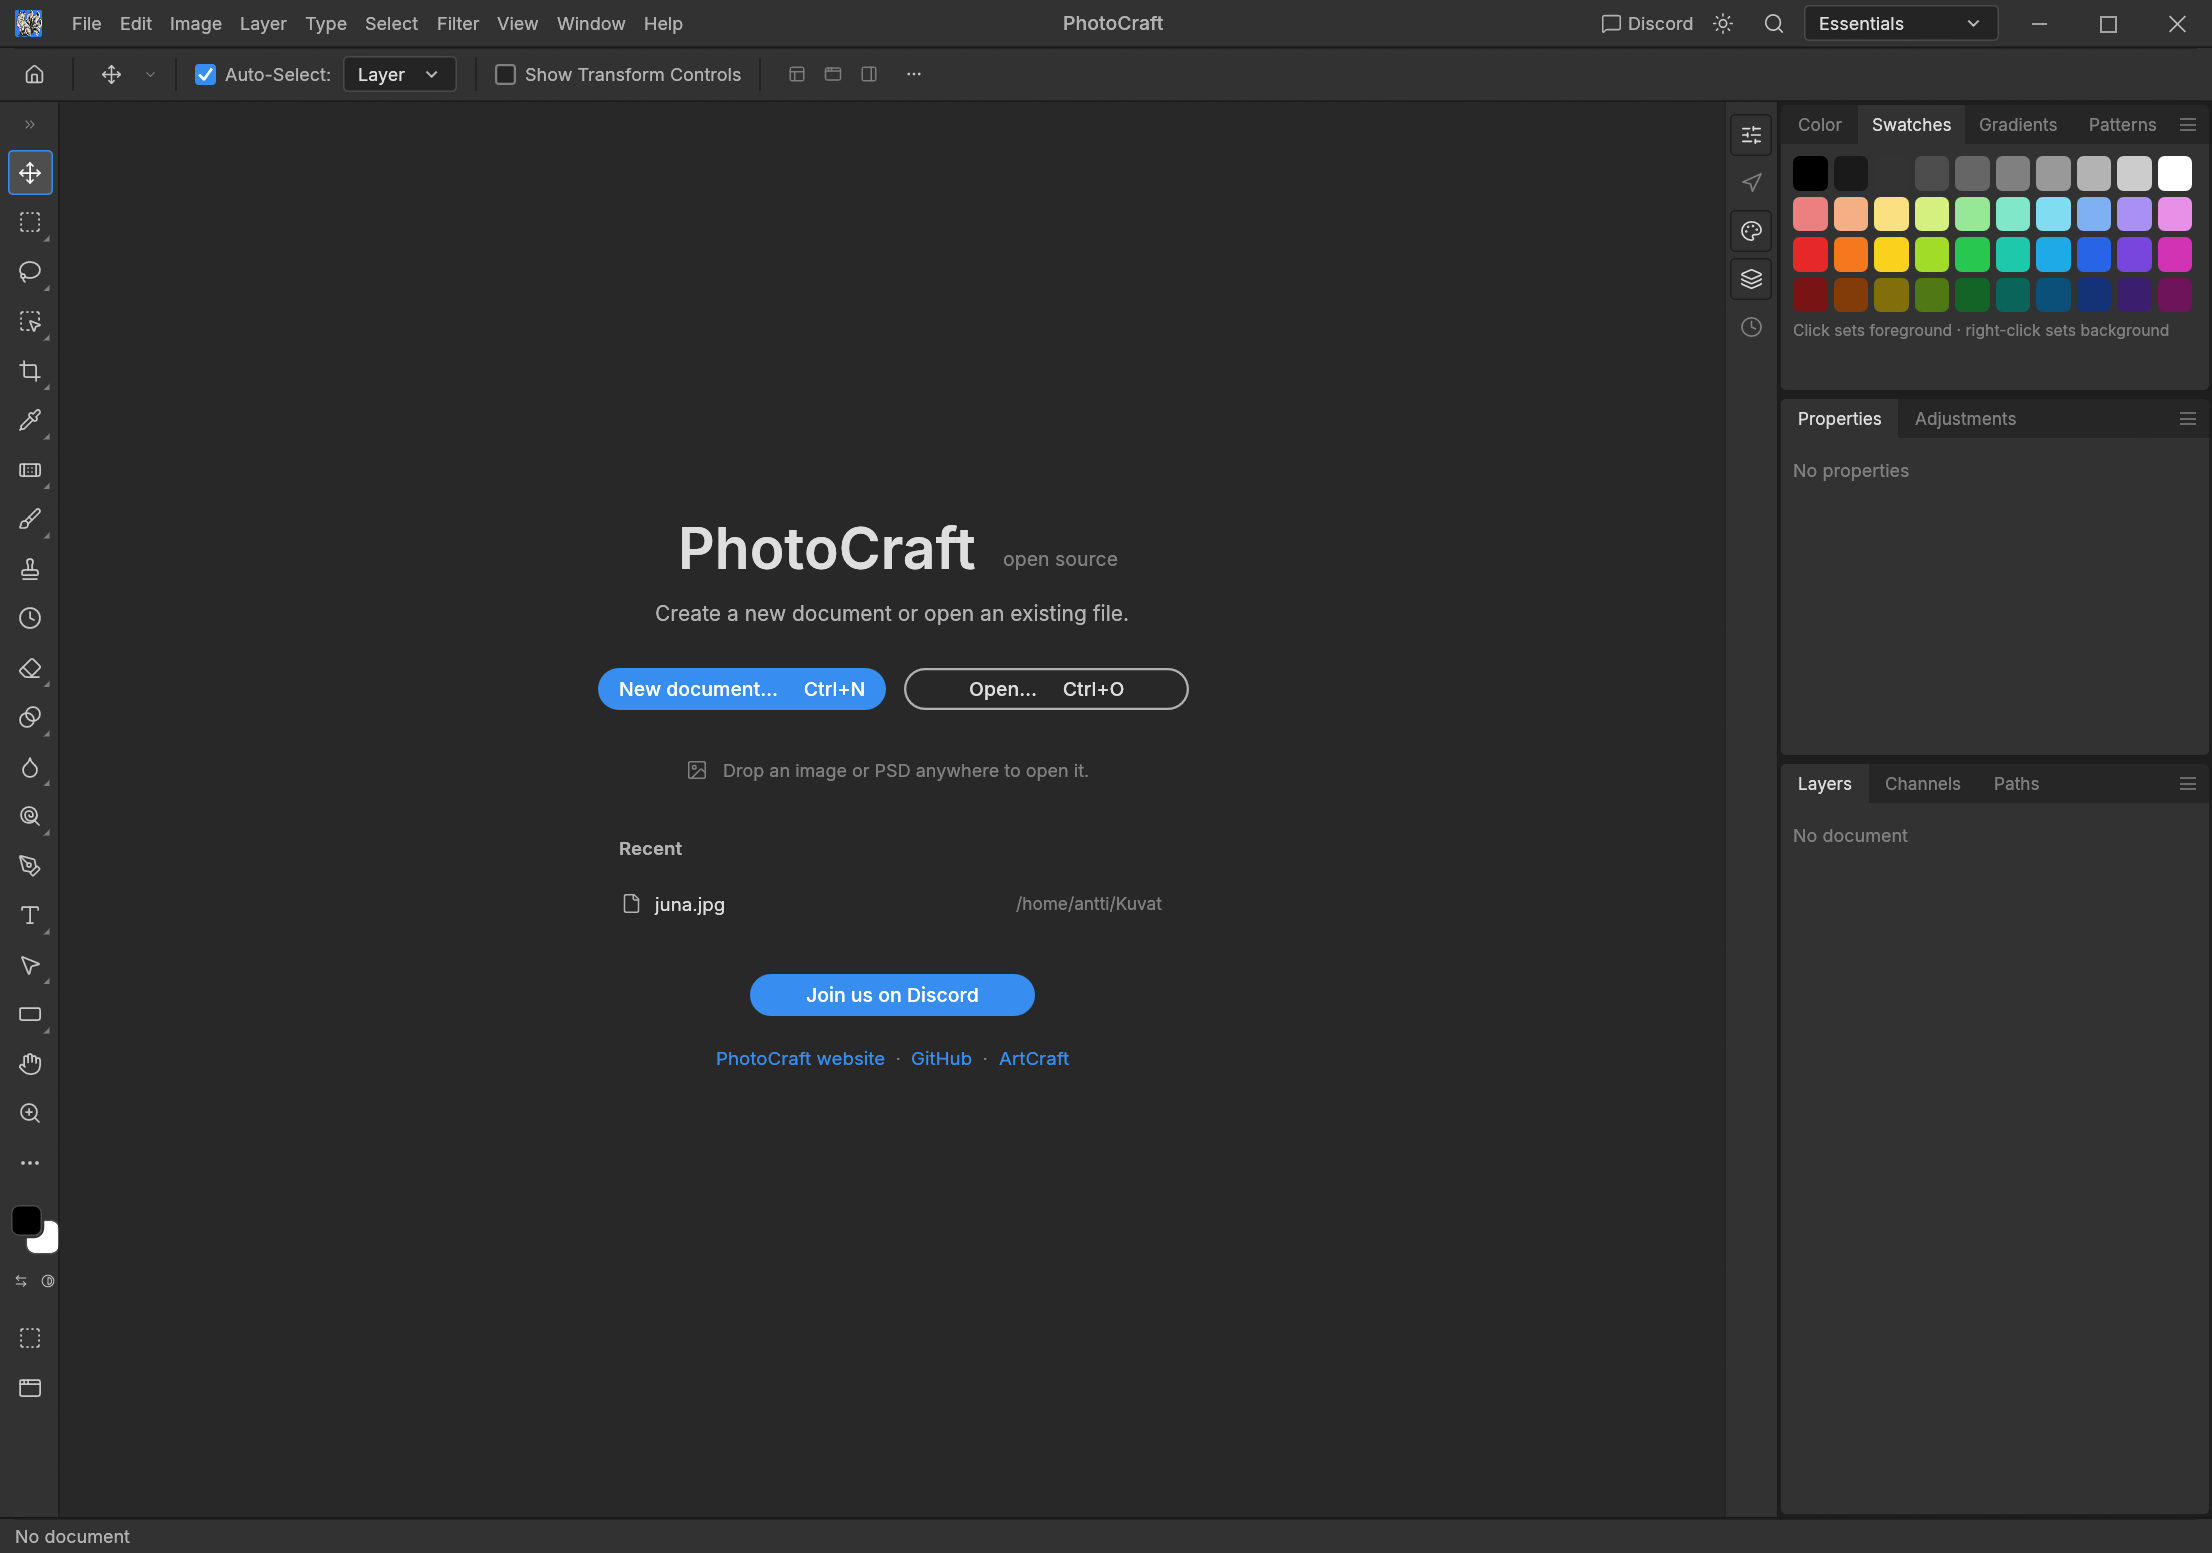Select the Lasso tool
This screenshot has height=1553, width=2212.
click(x=30, y=272)
